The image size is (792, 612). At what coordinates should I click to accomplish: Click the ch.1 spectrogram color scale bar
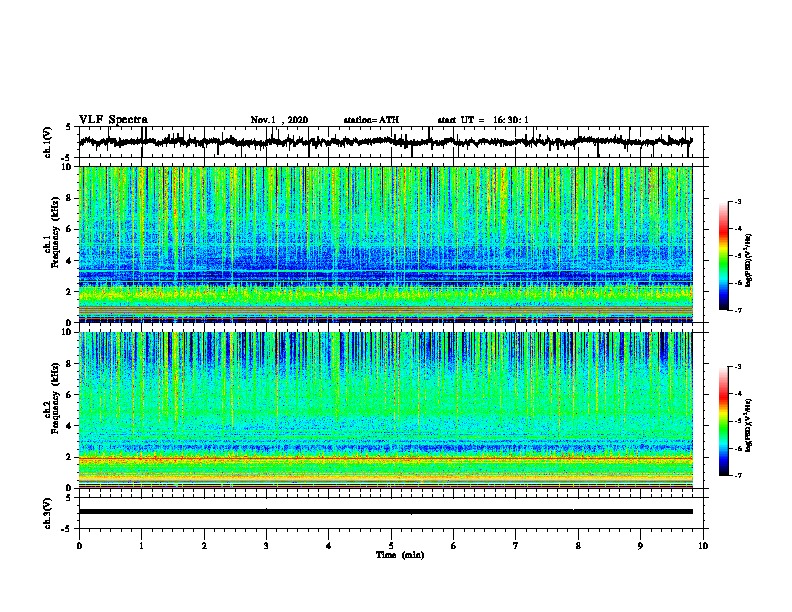(x=723, y=256)
